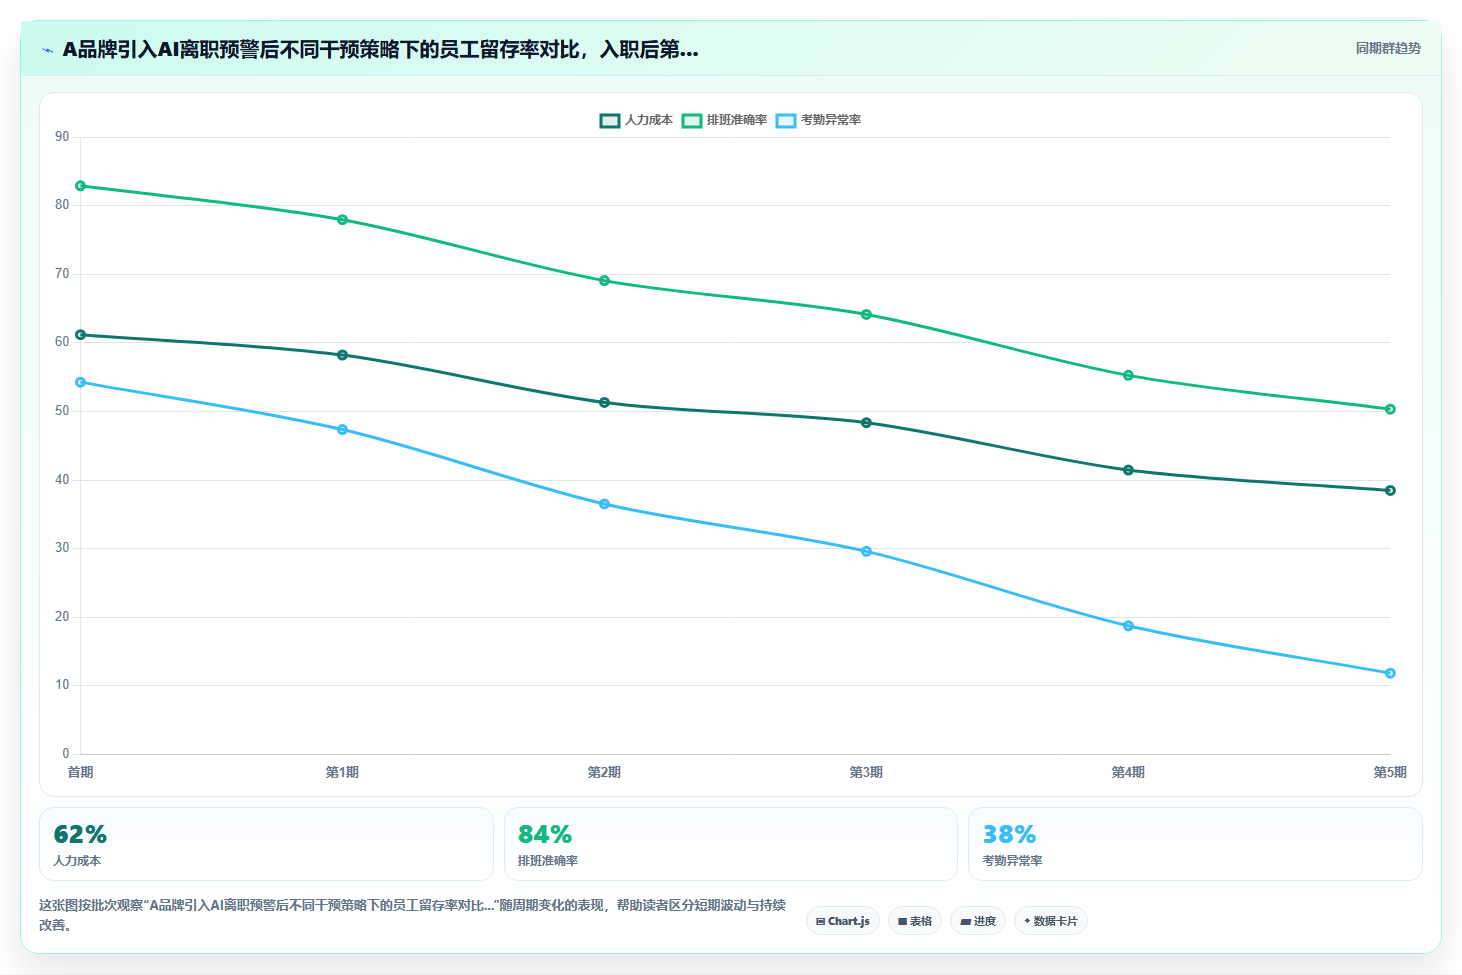Click the 排班准确率 data point at 首期
Image resolution: width=1462 pixels, height=975 pixels.
tap(81, 186)
